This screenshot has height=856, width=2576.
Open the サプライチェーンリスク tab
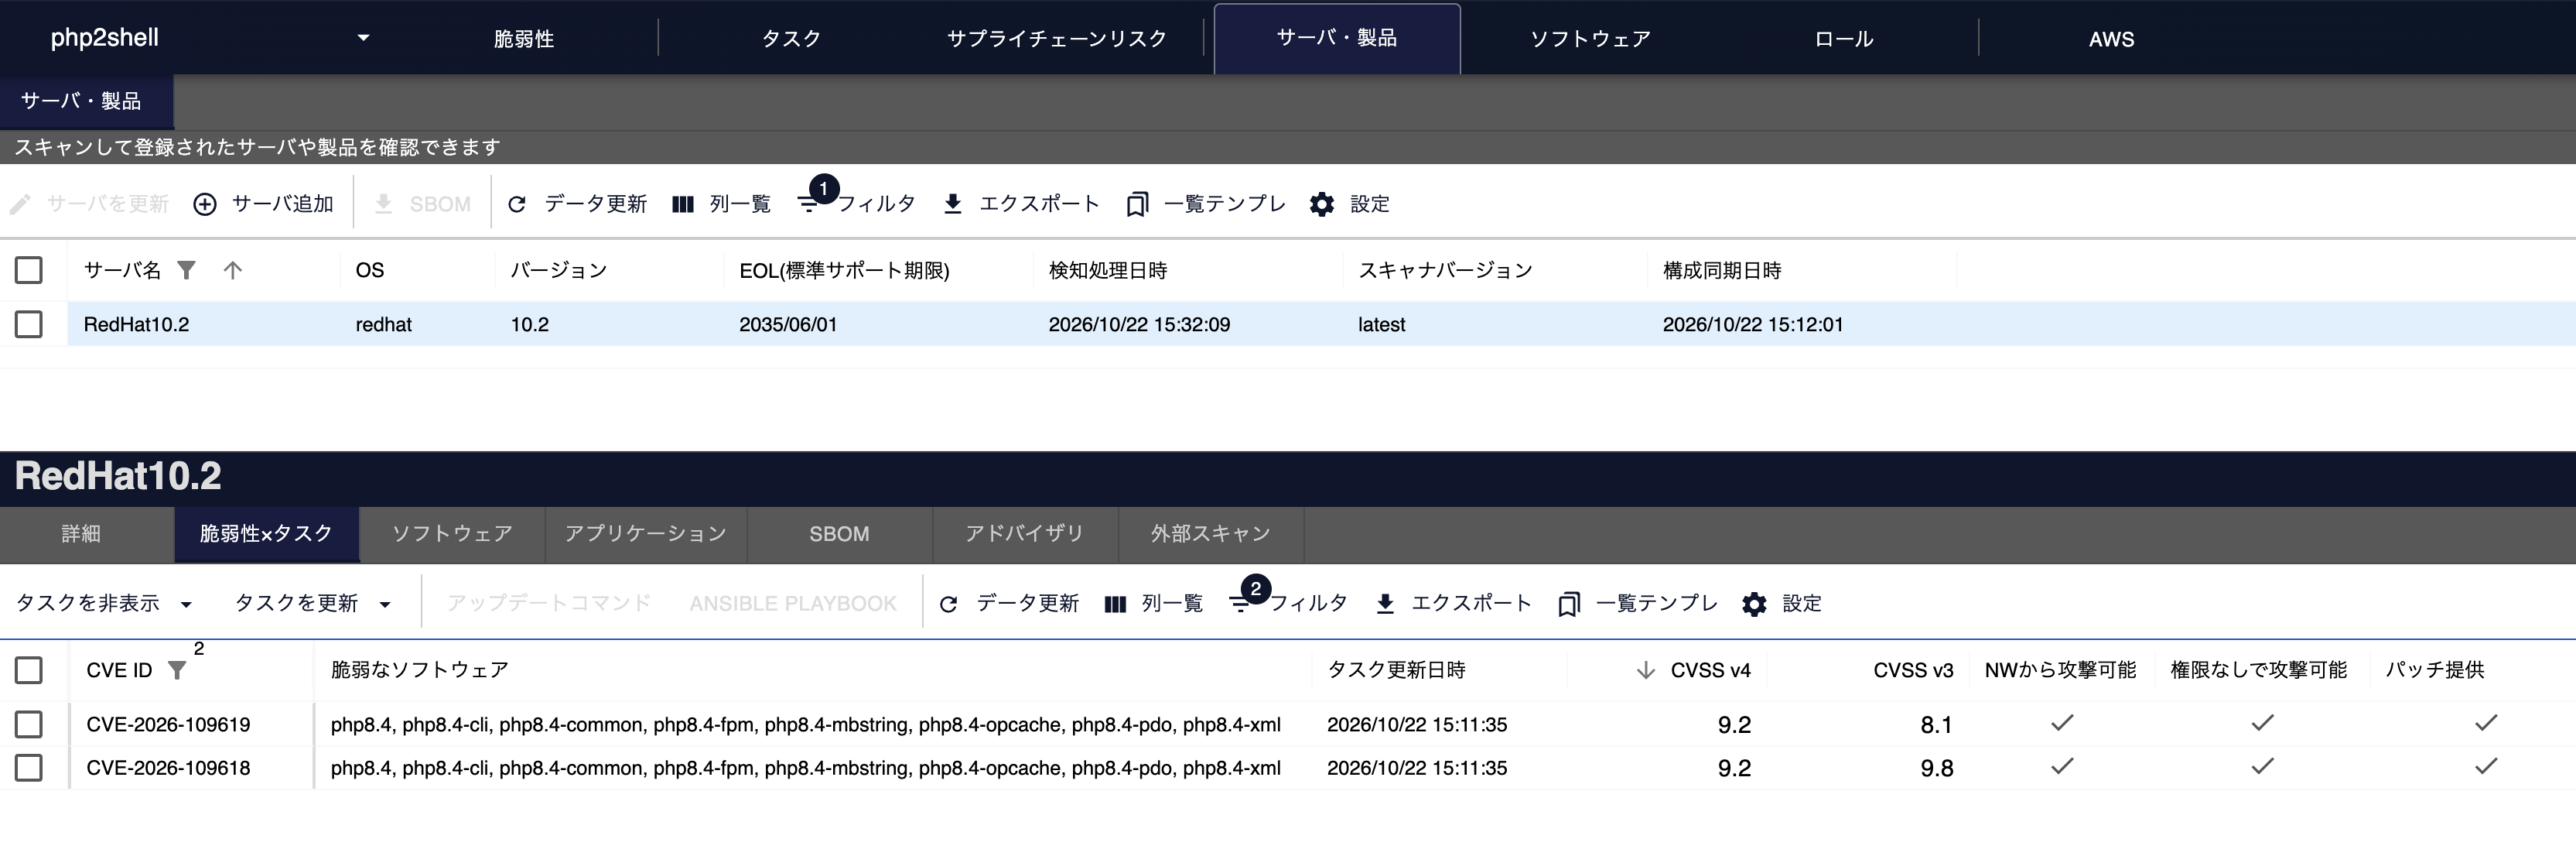(1057, 38)
